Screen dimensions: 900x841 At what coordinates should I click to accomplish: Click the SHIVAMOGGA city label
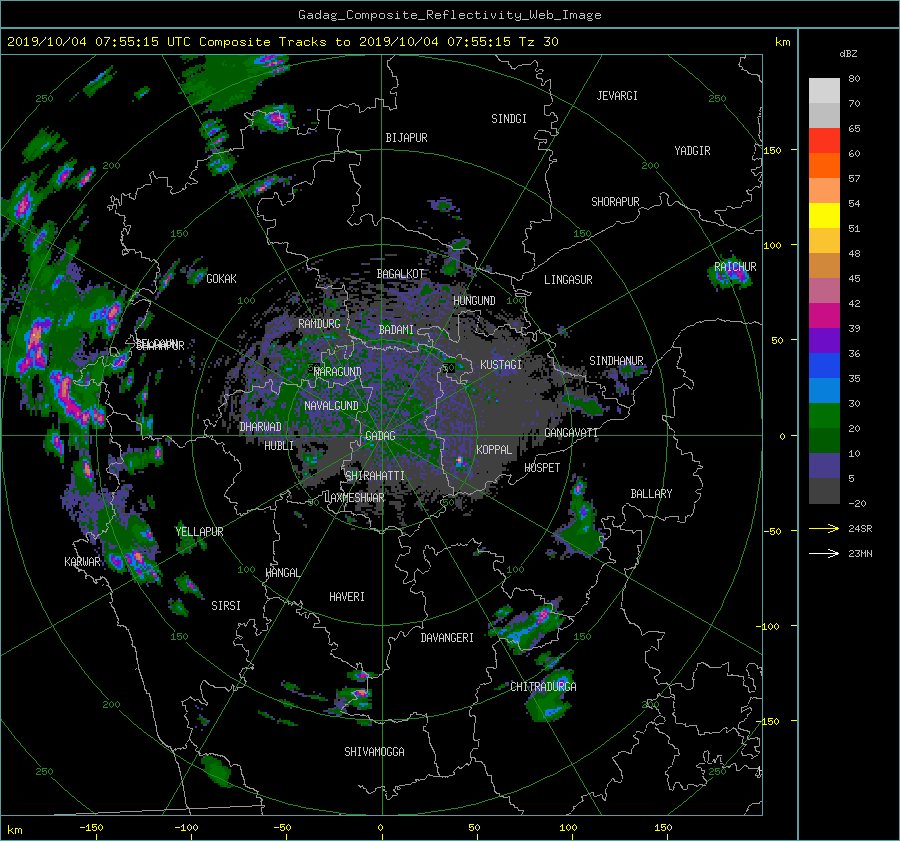coord(374,752)
